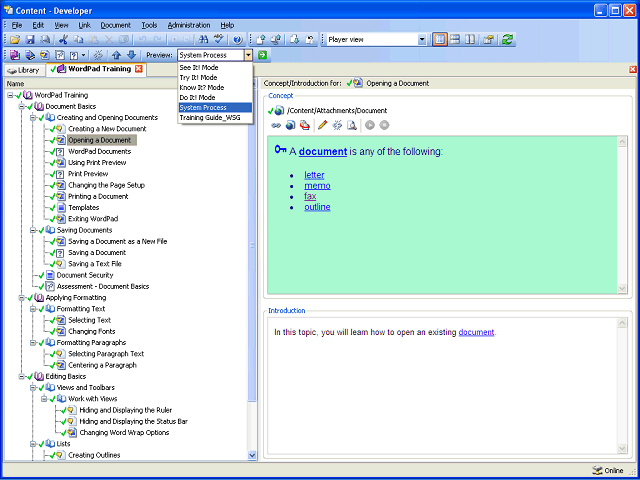Click the create new web page icon
This screenshot has width=640, height=480.
pyautogui.click(x=290, y=125)
